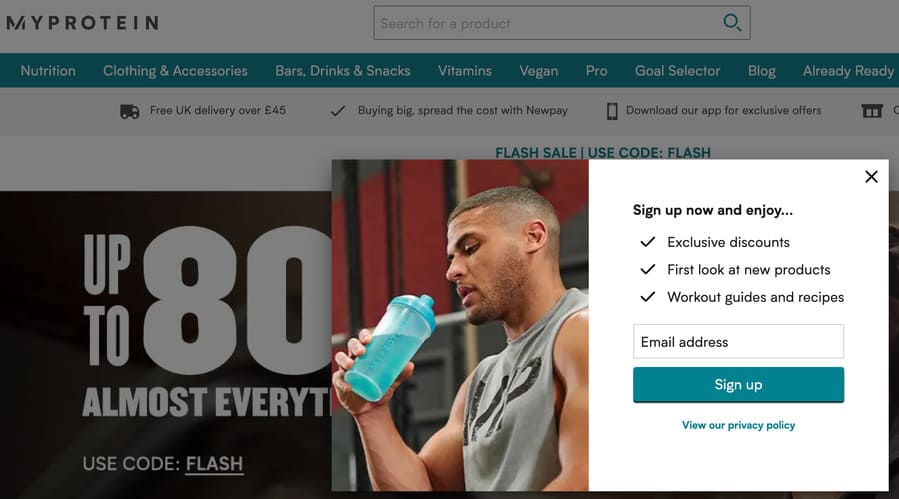This screenshot has height=499, width=899.
Task: Go to the Blog section
Action: 761,71
